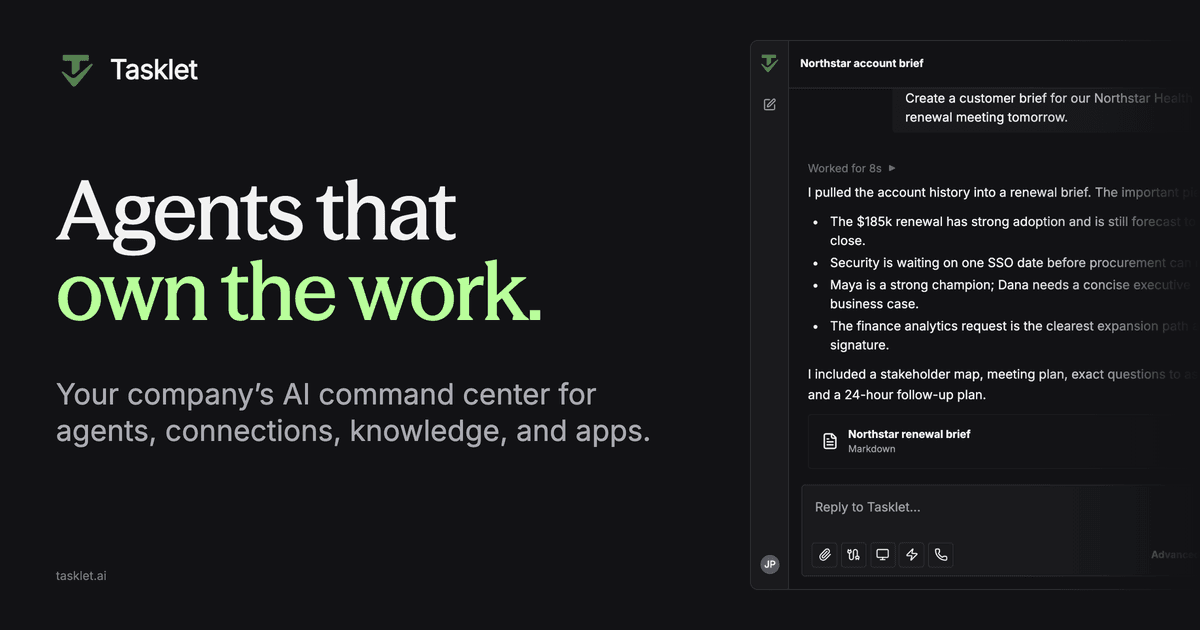Click the '$185k renewal has strong adoption' bullet
This screenshot has width=1200, height=630.
1012,231
